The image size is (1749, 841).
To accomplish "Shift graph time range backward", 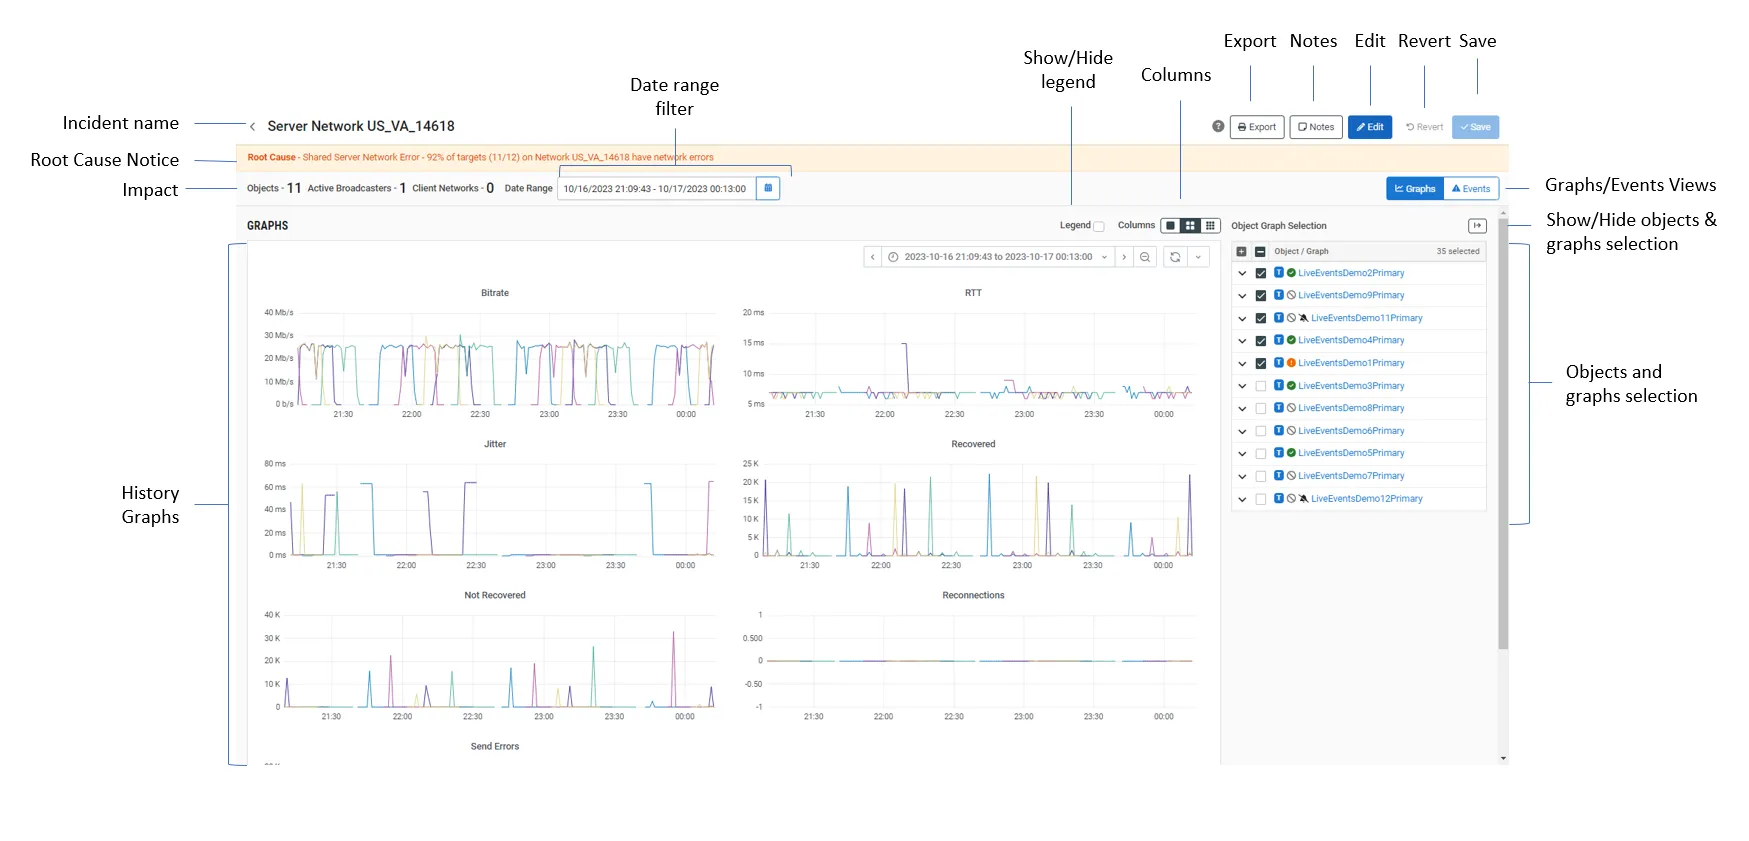I will [x=873, y=257].
